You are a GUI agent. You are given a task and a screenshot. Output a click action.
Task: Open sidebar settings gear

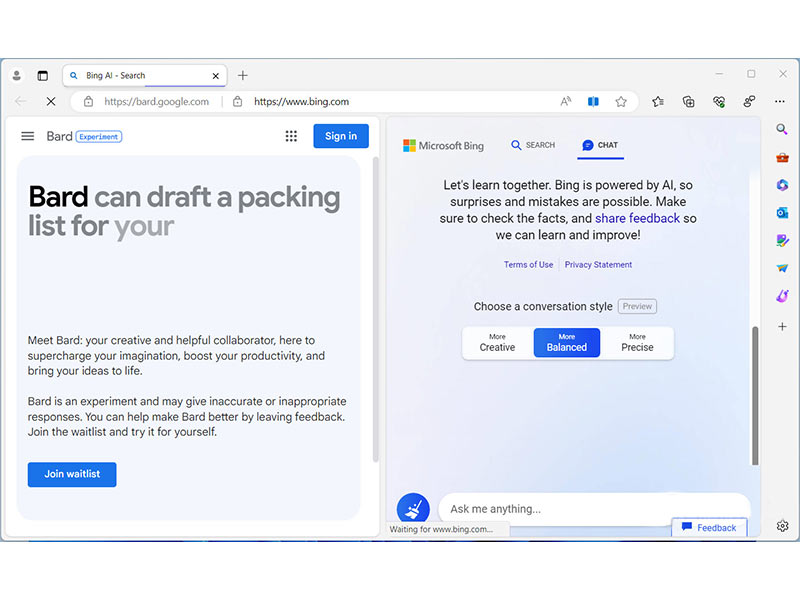tap(782, 526)
